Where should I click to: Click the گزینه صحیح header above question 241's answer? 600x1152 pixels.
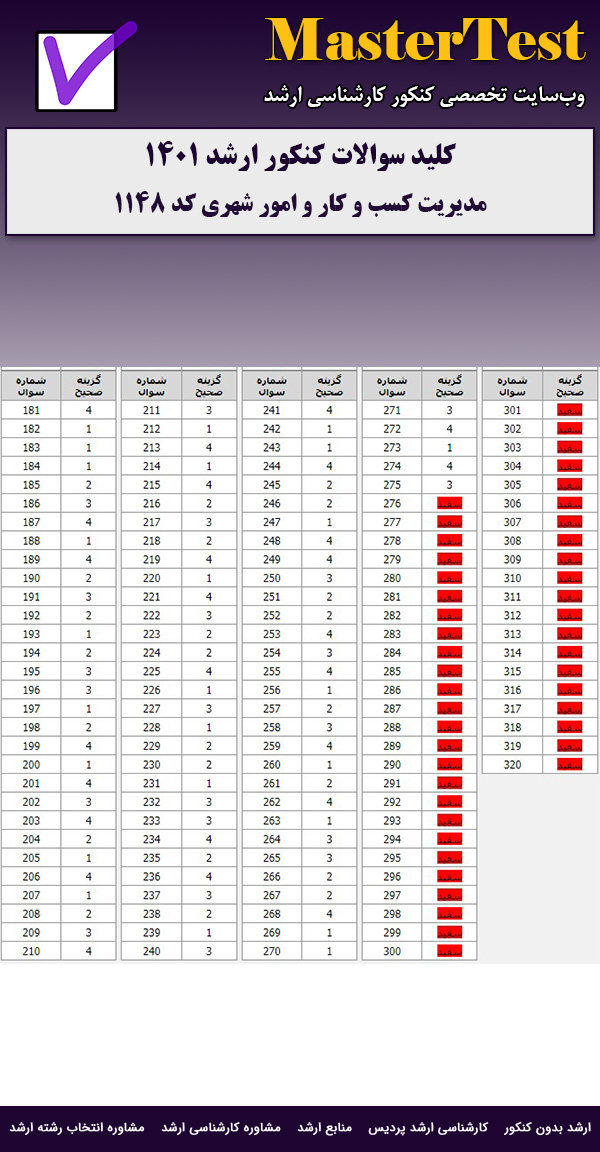(329, 386)
